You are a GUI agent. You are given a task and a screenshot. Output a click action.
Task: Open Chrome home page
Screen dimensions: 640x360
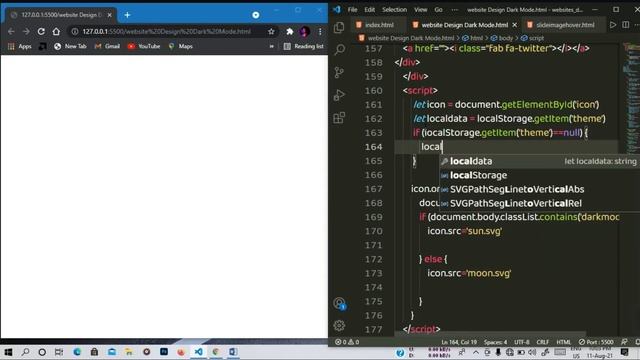coord(56,31)
